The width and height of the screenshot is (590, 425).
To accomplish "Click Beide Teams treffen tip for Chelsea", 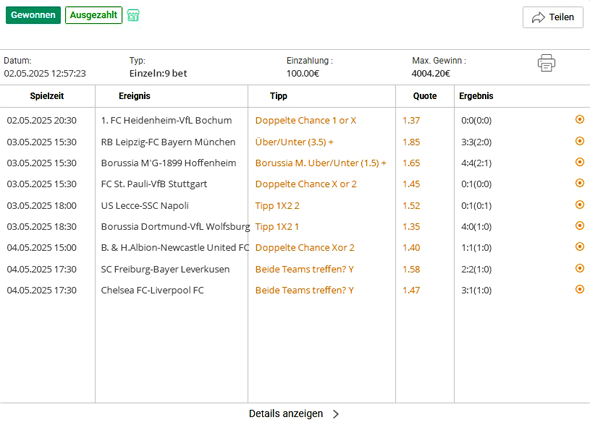I will (x=304, y=290).
